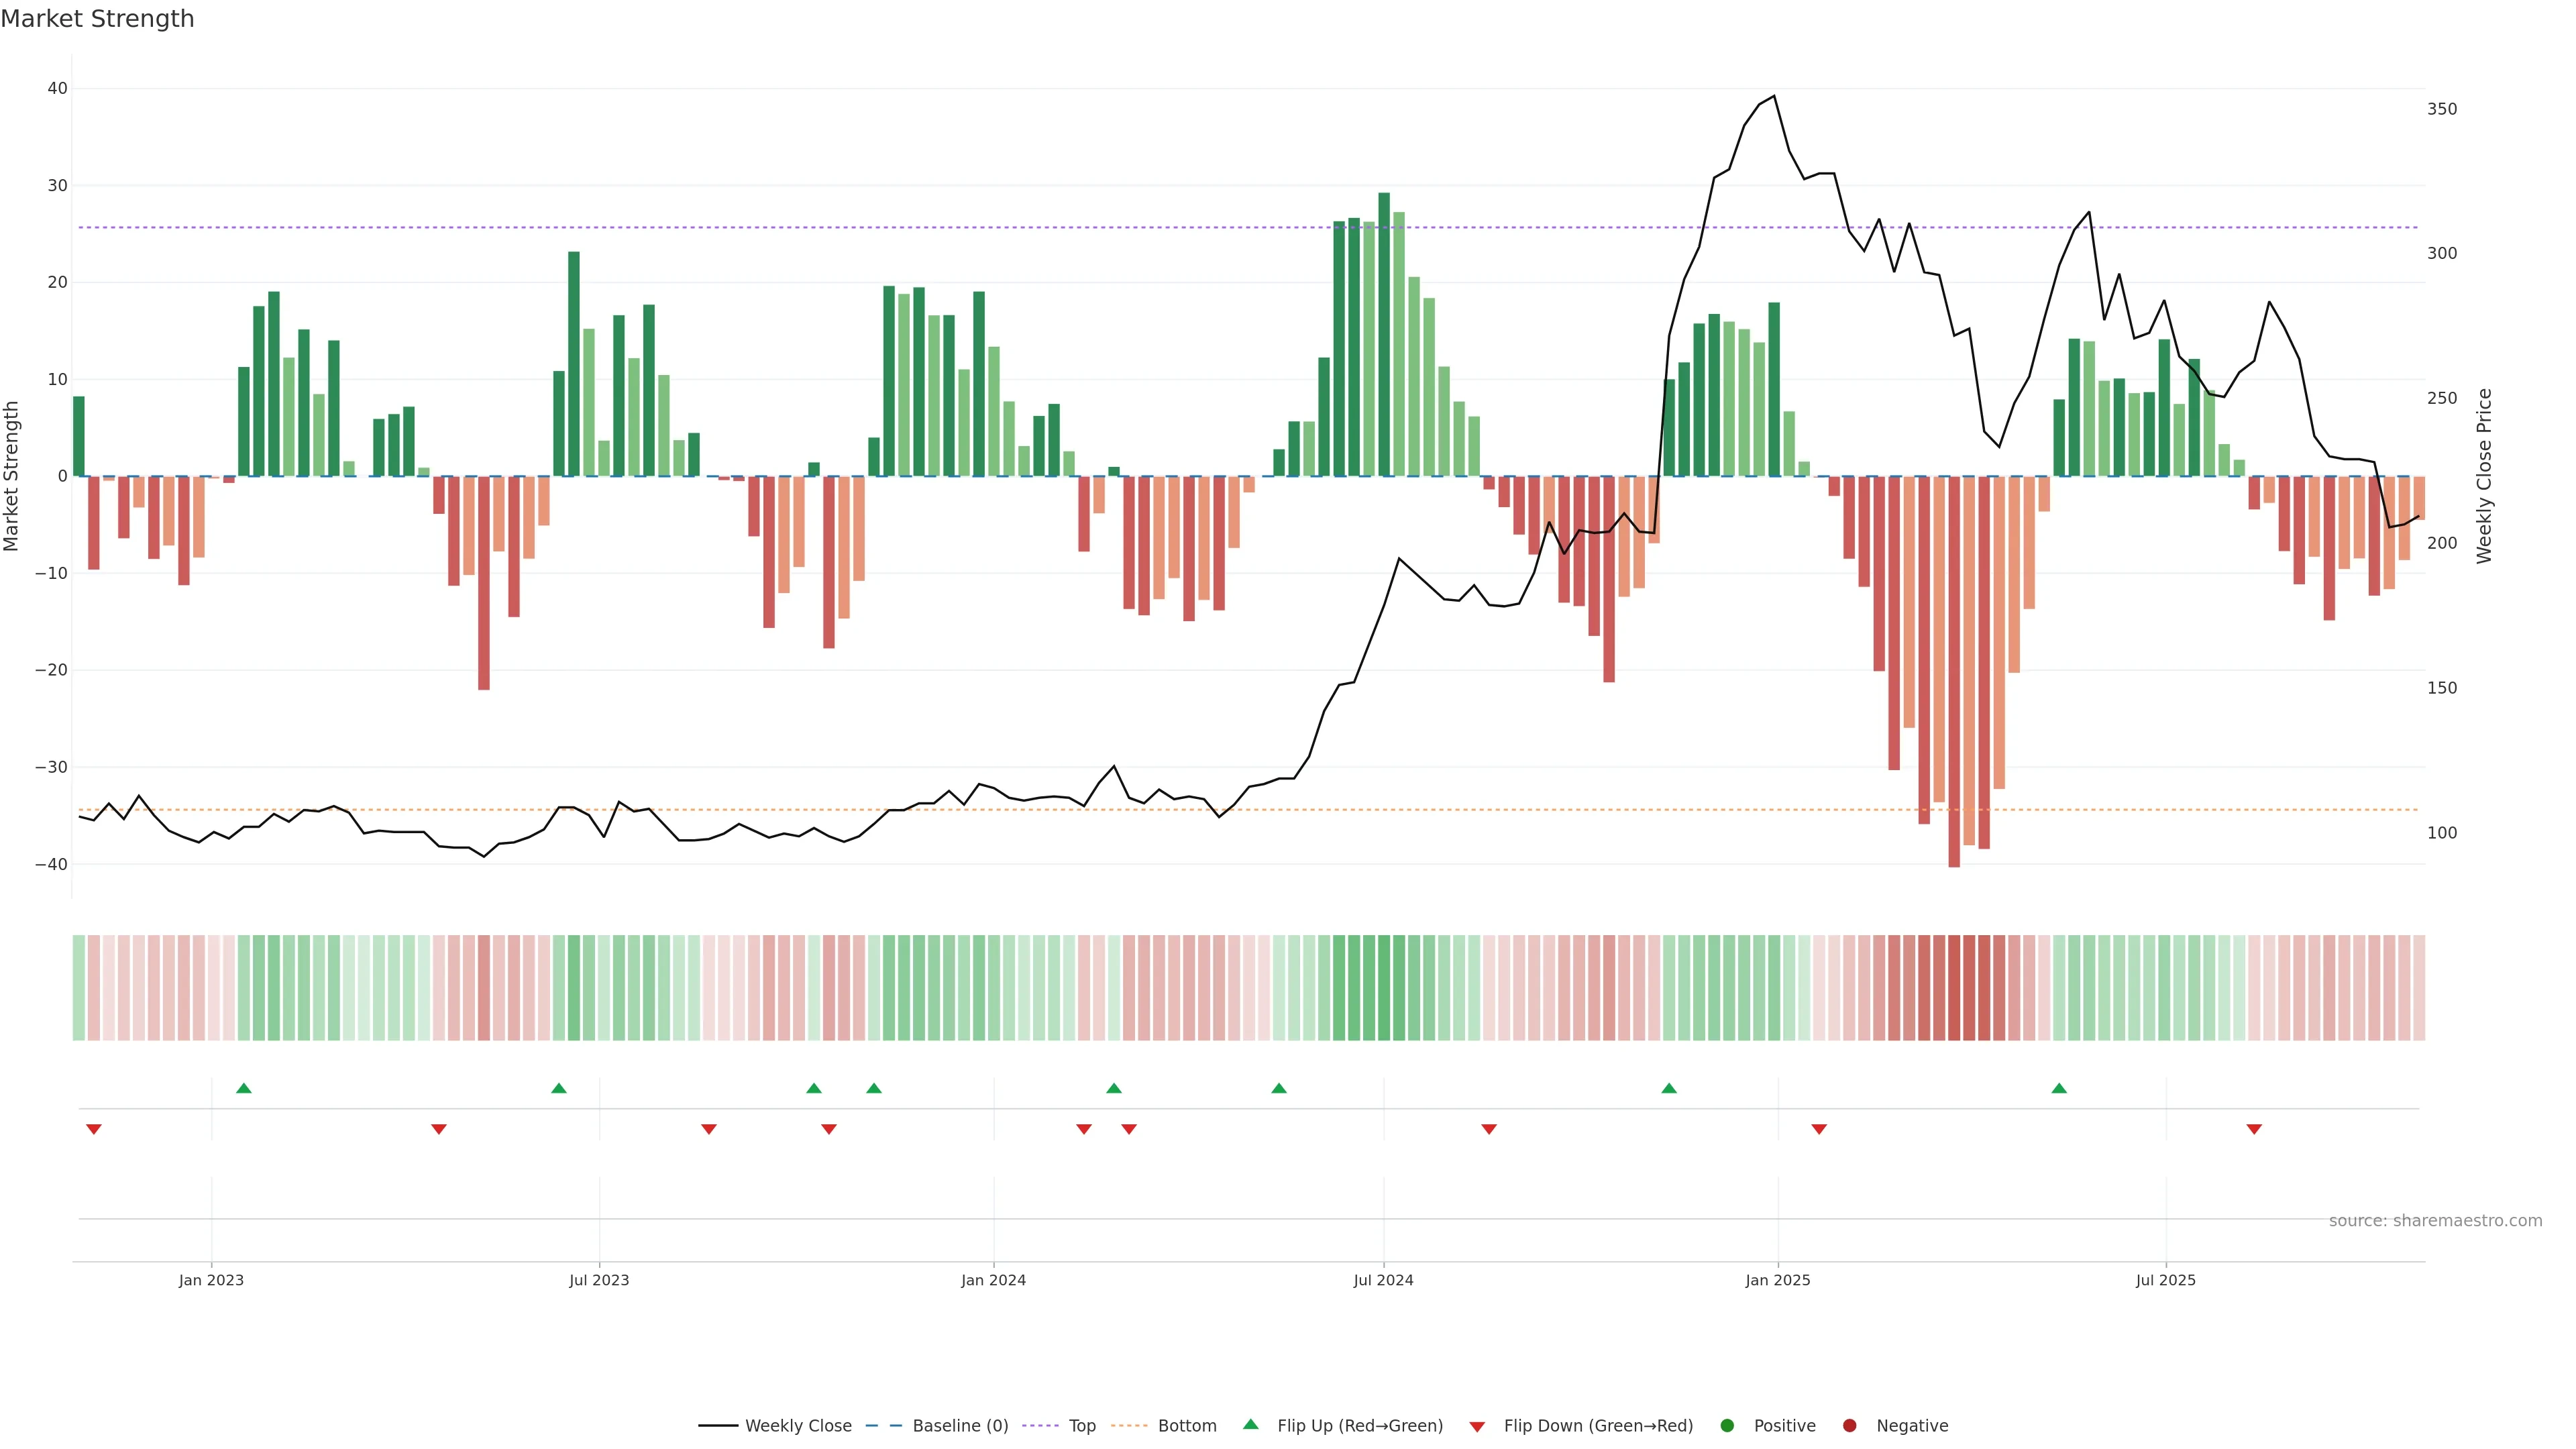Click the last red flip-down marker after Jul 2025
Screen dimensions: 2576x1449
click(x=2254, y=1129)
